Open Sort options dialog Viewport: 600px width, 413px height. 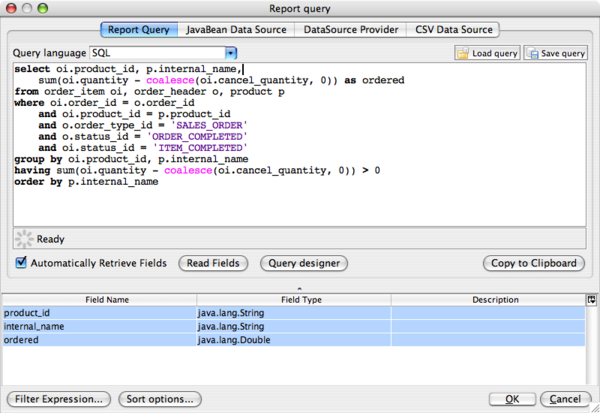tap(160, 399)
